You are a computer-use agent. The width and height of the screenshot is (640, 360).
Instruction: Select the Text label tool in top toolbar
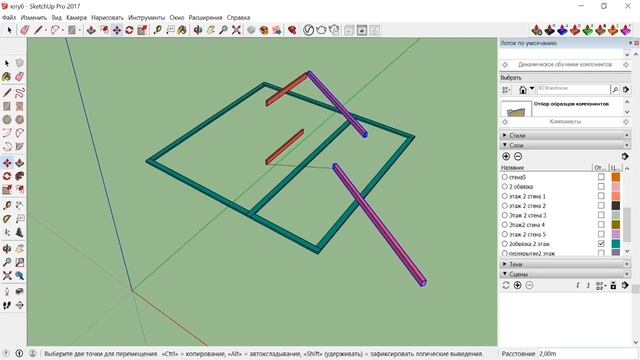tap(170, 30)
